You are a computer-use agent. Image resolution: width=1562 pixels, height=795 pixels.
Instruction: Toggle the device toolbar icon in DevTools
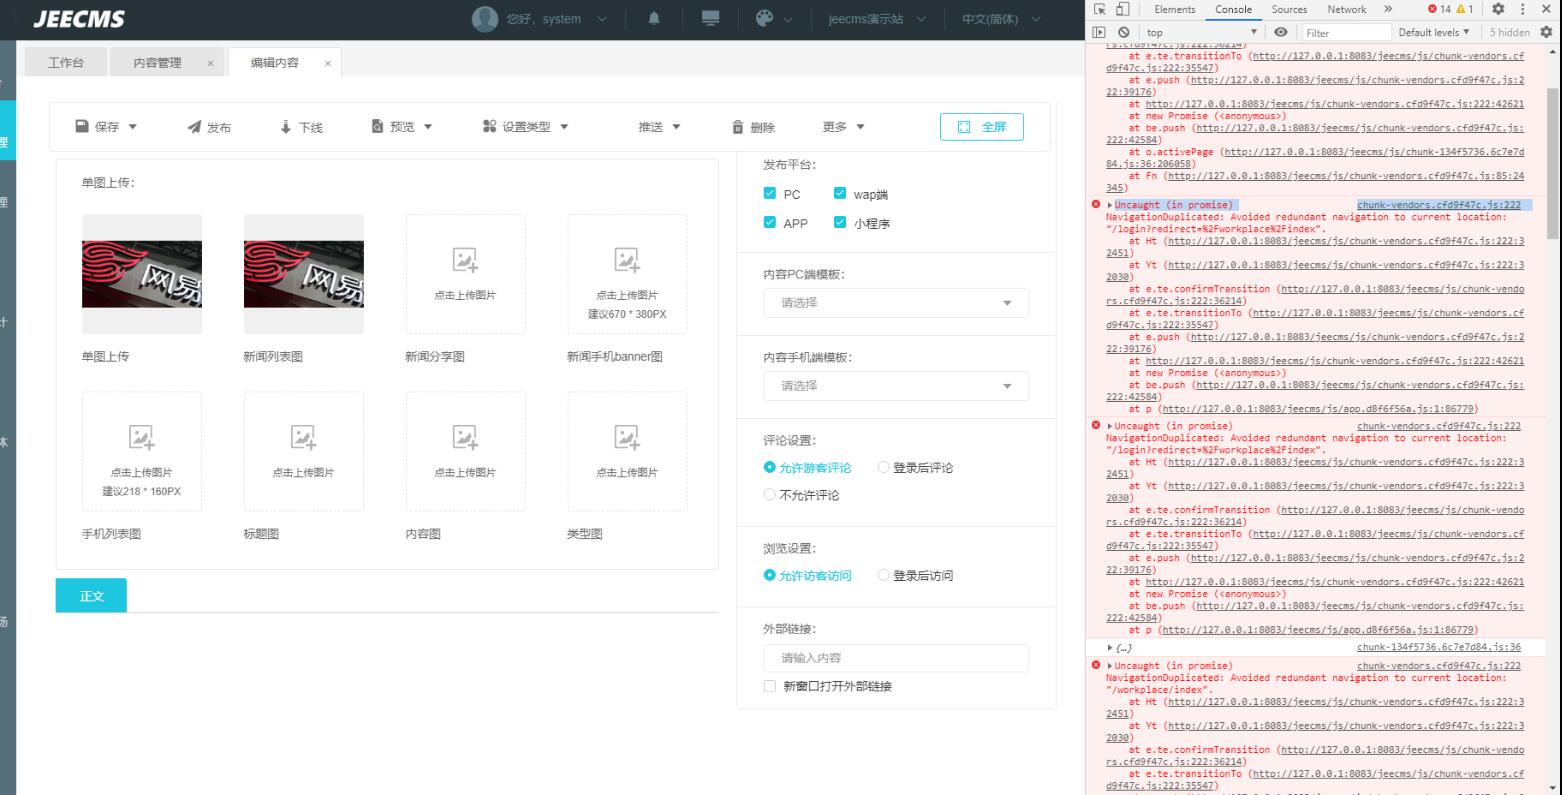(x=1122, y=9)
